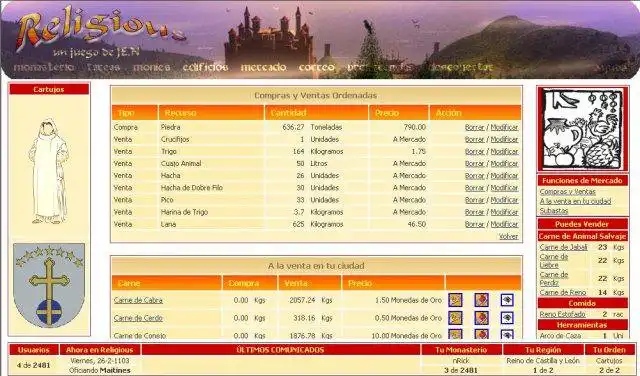Click the Cartujos header in the left panel
The image size is (640, 376).
[x=49, y=89]
